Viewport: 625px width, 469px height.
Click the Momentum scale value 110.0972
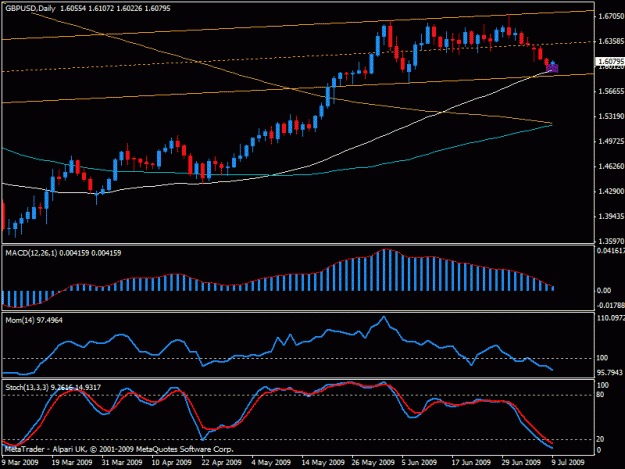611,318
